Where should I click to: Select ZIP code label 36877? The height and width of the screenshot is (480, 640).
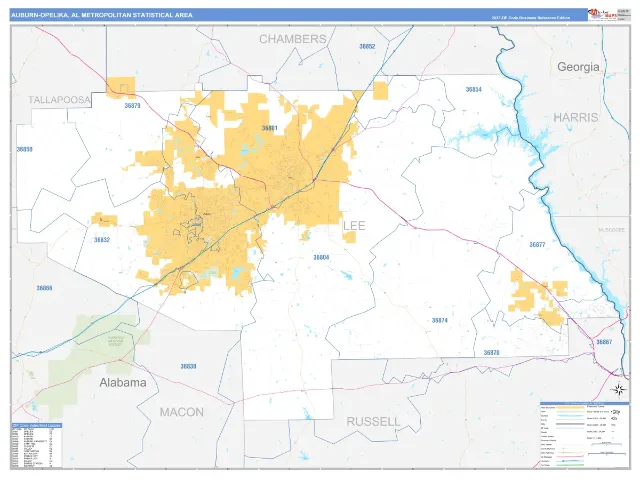pos(537,245)
